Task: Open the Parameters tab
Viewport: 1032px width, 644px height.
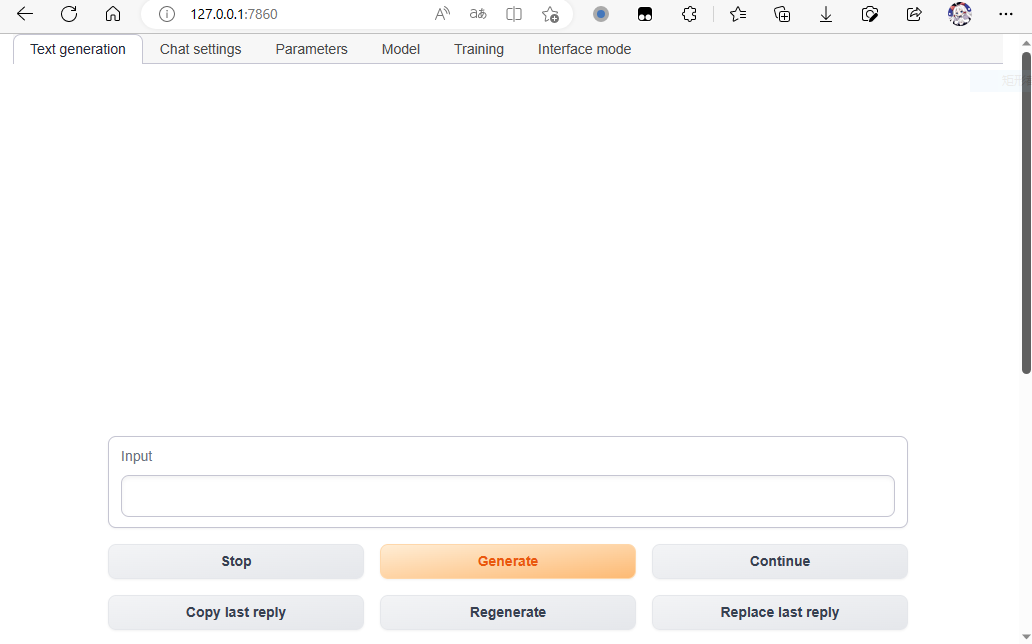Action: (311, 49)
